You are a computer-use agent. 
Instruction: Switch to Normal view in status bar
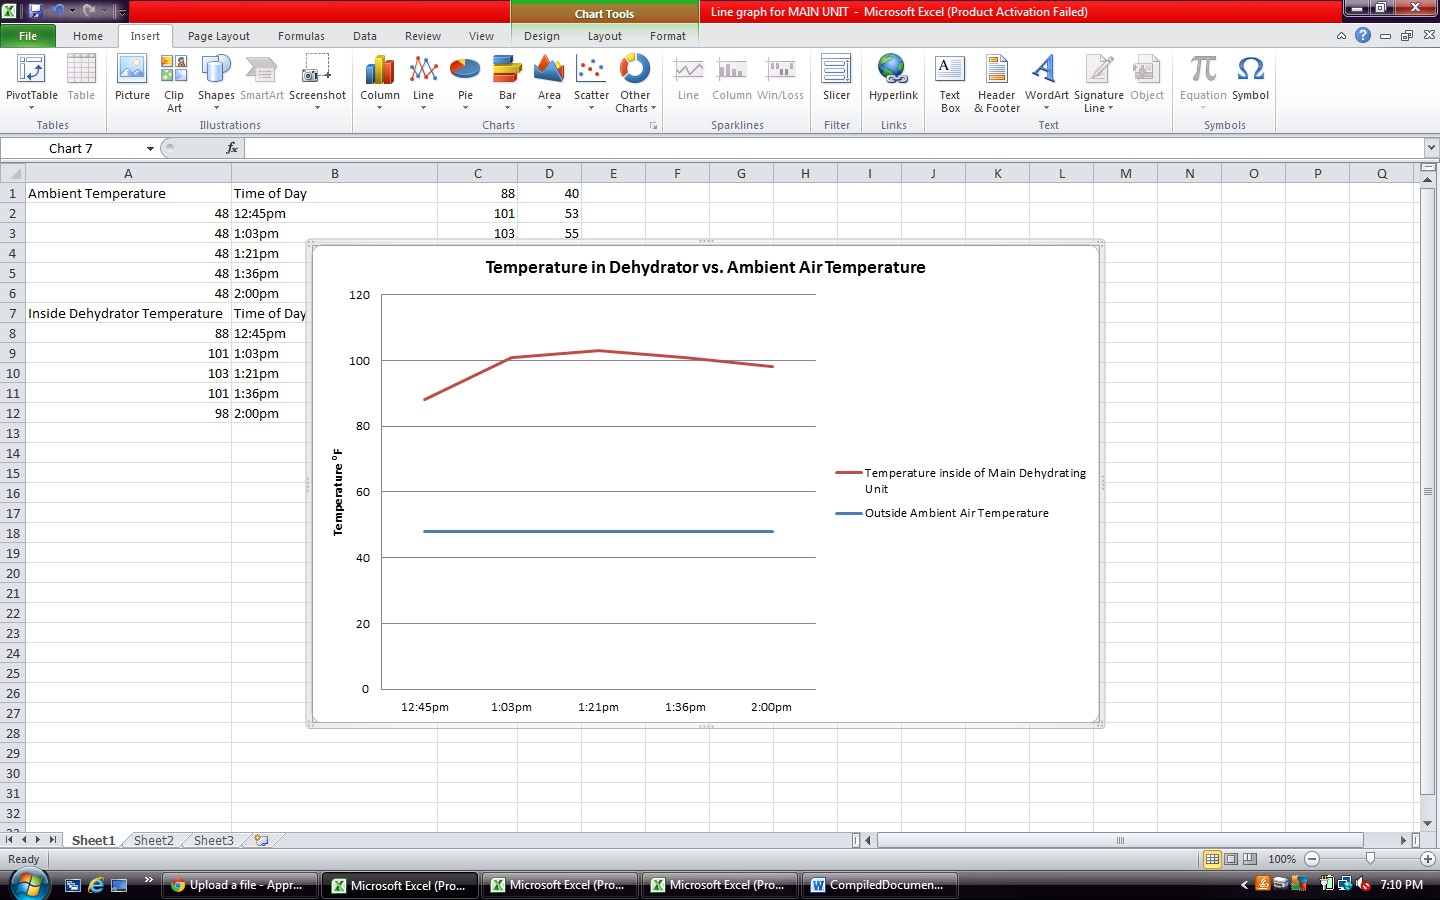[x=1212, y=859]
